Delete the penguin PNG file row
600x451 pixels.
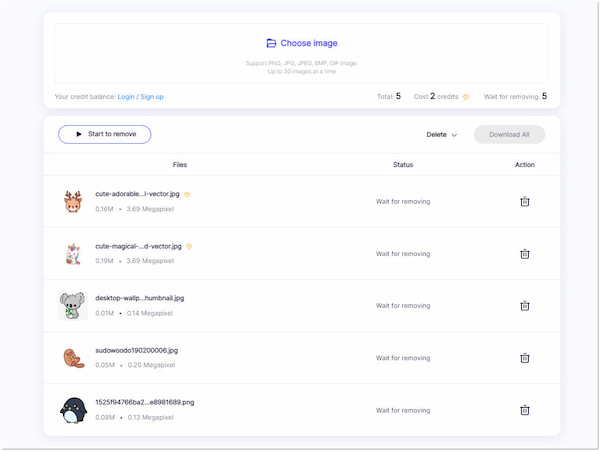(524, 410)
